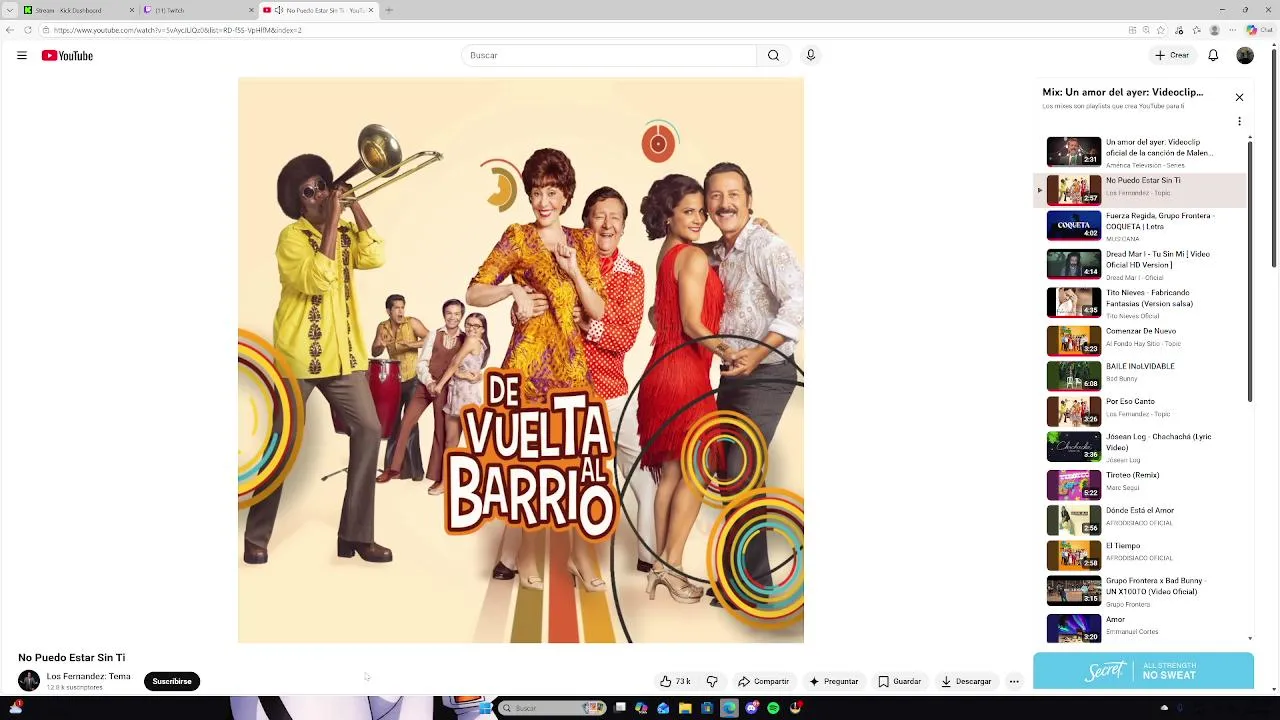Play Por Eso Canto playlist item
Viewport: 1280px width, 720px height.
[x=1140, y=410]
